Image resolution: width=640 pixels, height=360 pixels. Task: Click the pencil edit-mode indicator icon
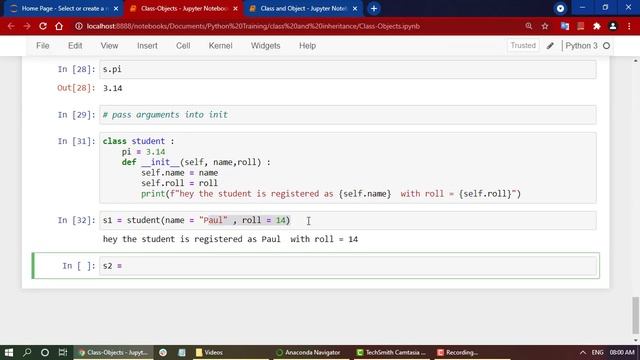point(550,46)
